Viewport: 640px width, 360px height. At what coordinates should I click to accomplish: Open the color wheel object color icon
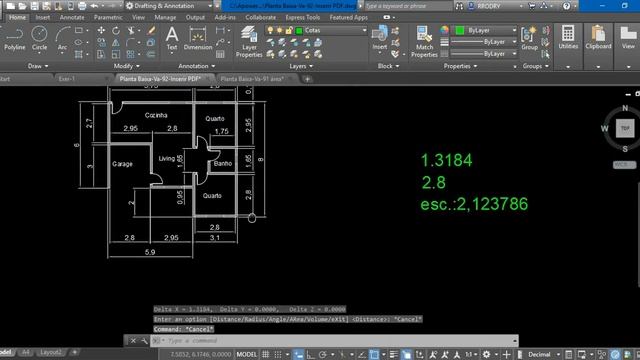[444, 30]
